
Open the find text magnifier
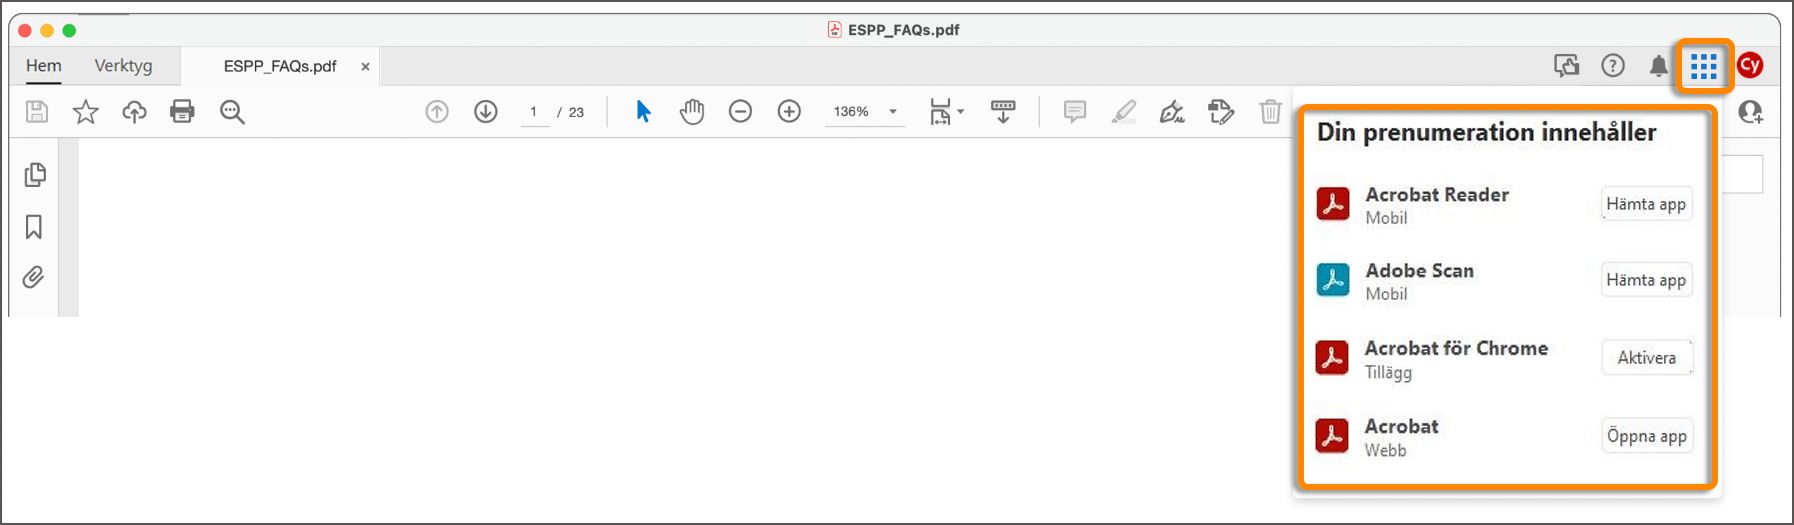[x=232, y=112]
